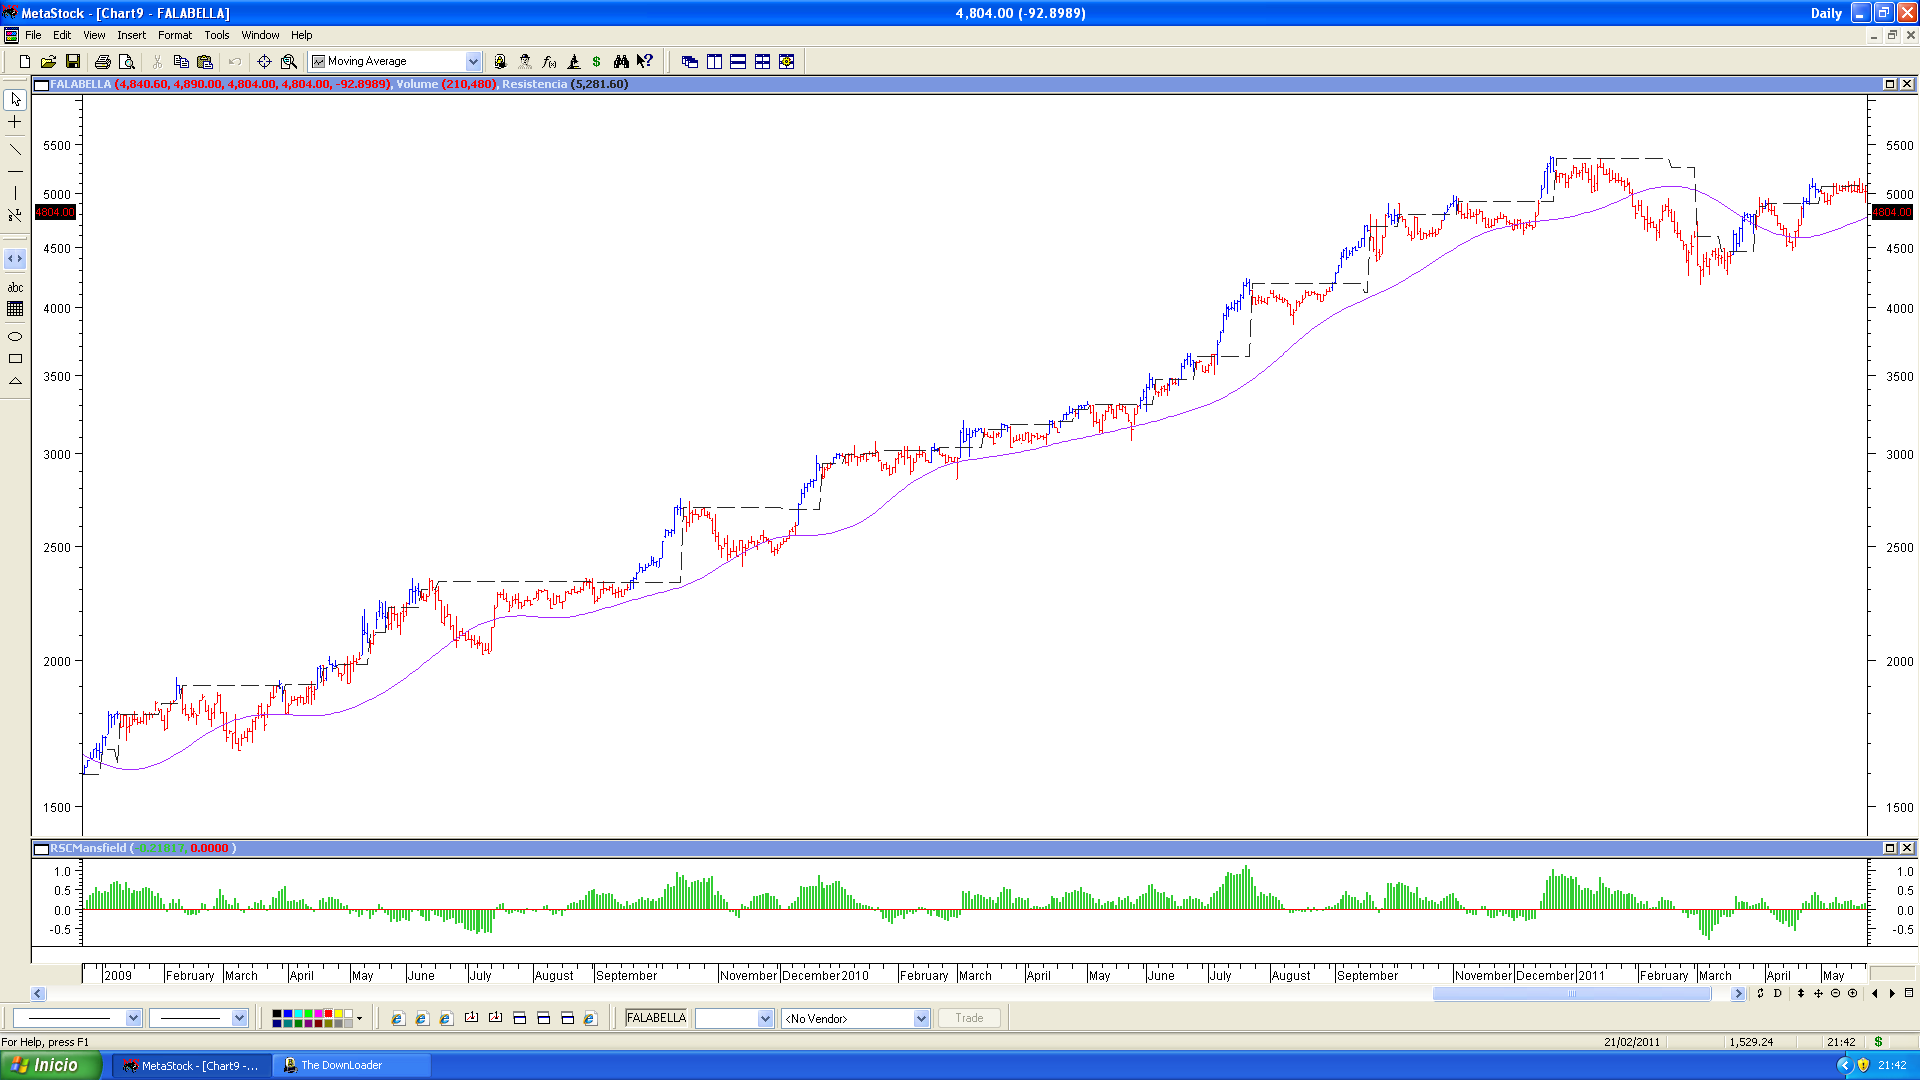The width and height of the screenshot is (1920, 1080).
Task: Click the zoom out minus chart icon
Action: click(1835, 993)
